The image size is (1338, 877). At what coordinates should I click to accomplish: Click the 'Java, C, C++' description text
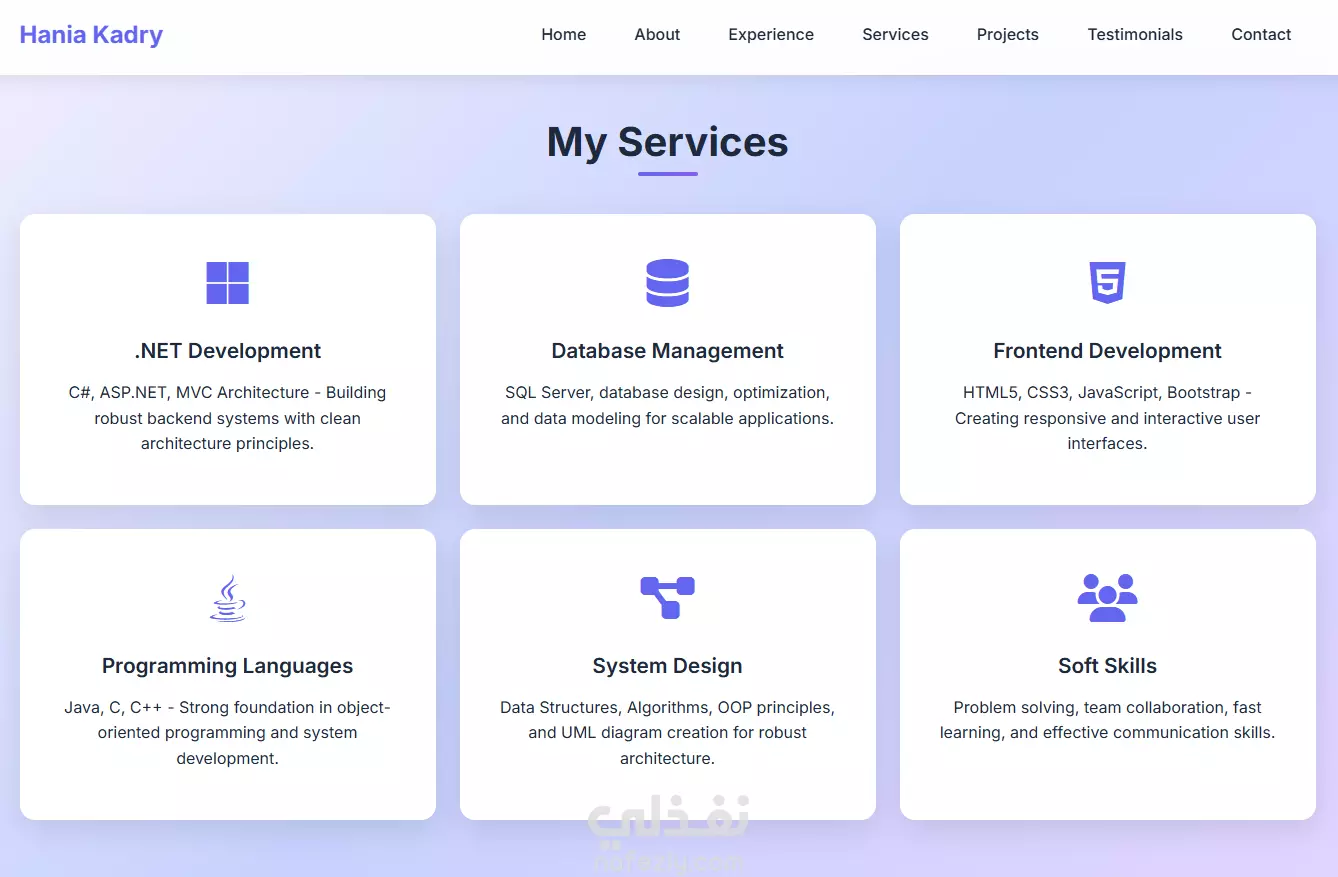227,733
